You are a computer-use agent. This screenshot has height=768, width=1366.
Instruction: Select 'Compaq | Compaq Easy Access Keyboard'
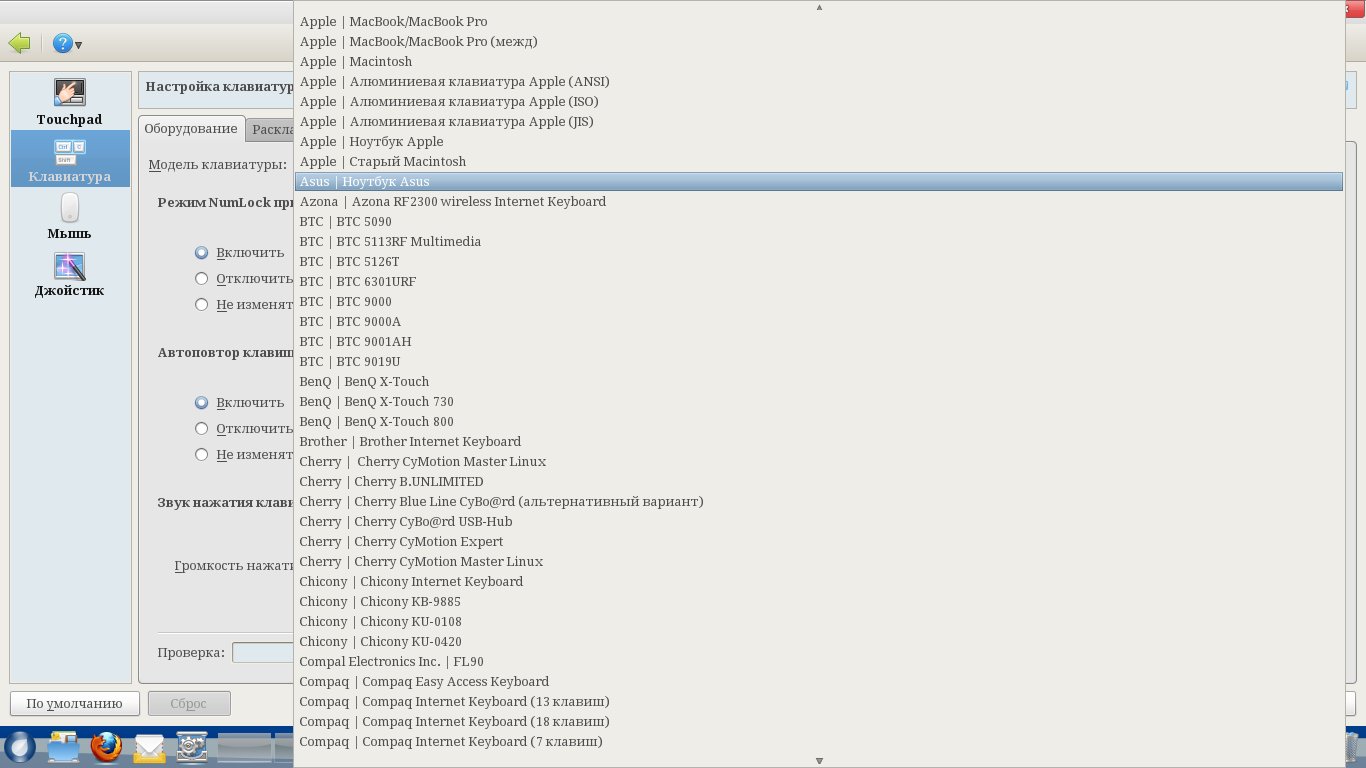[x=819, y=682]
